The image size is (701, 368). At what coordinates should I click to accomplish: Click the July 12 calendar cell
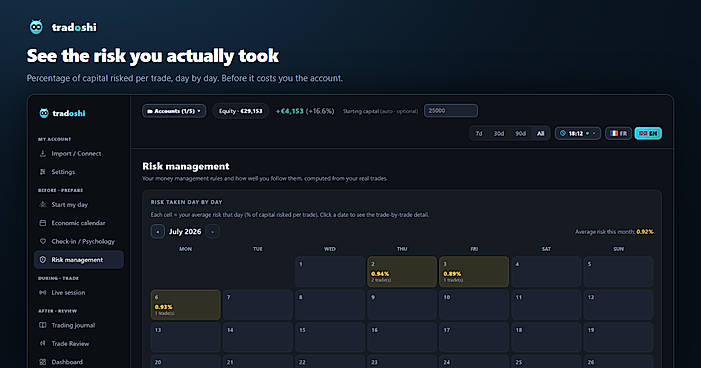pyautogui.click(x=618, y=305)
